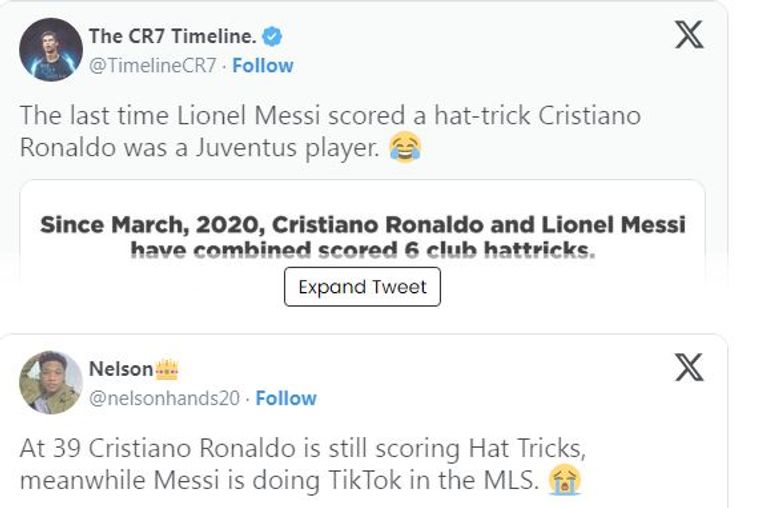
Task: Click the laughing emoji in CR7 Timeline tweet
Action: 405,148
